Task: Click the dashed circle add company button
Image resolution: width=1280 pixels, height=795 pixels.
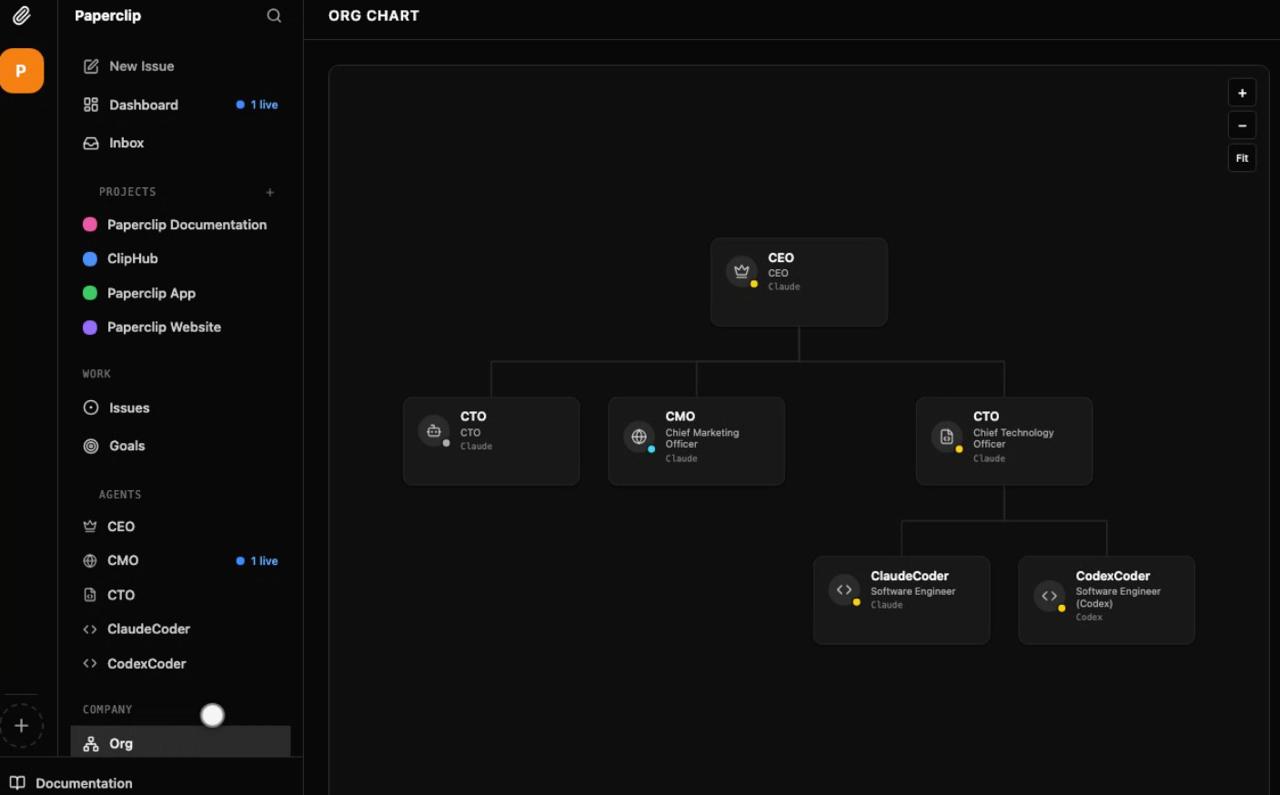Action: (x=21, y=726)
